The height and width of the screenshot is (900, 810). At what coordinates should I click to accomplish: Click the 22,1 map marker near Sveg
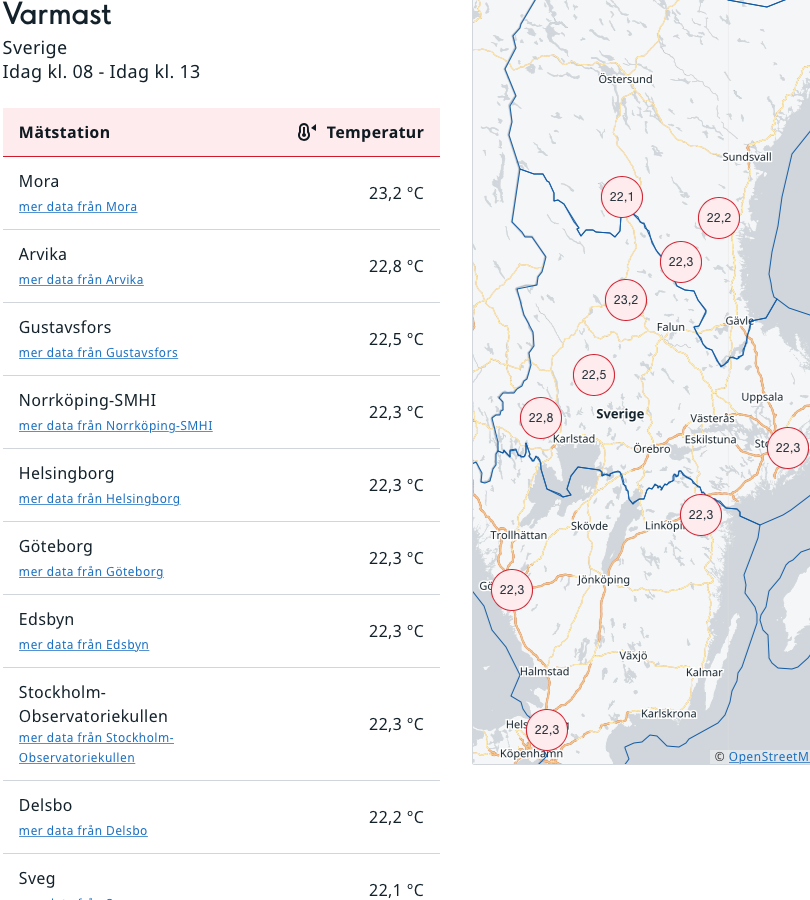pos(622,197)
